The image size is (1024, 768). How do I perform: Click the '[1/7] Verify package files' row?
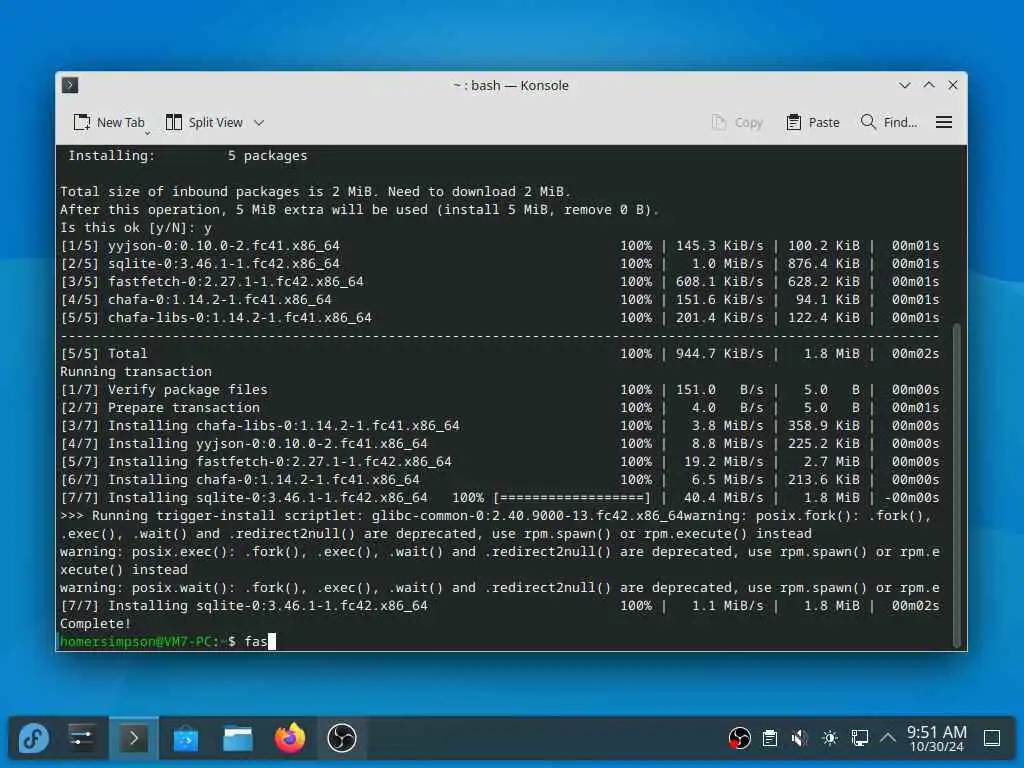click(500, 390)
